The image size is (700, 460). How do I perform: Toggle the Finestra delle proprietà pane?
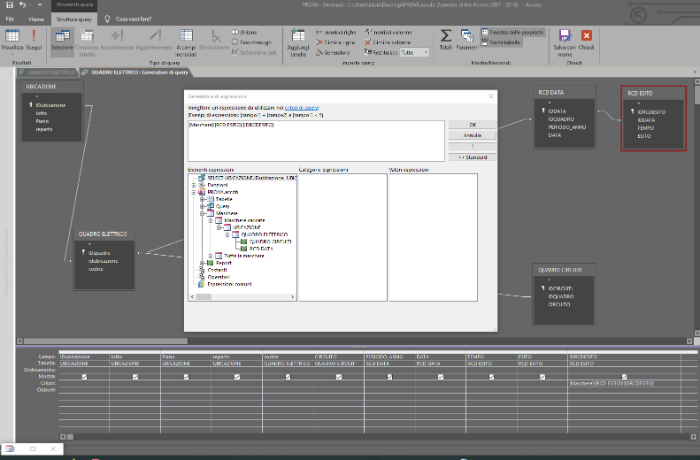[512, 32]
